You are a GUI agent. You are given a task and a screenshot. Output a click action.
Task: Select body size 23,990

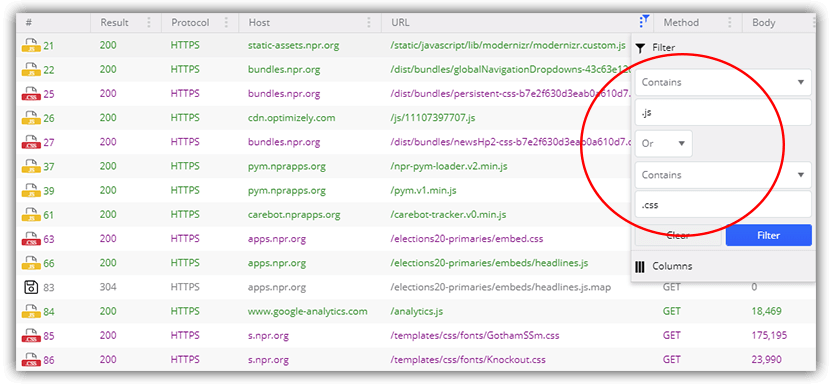pyautogui.click(x=766, y=360)
